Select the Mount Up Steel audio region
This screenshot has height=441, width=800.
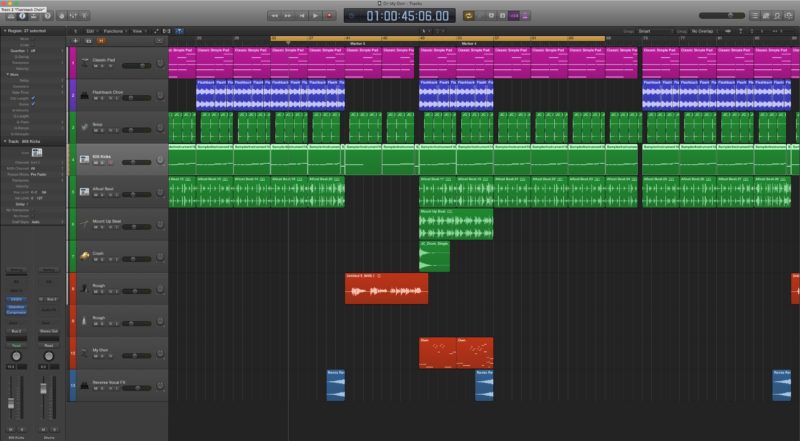point(456,224)
